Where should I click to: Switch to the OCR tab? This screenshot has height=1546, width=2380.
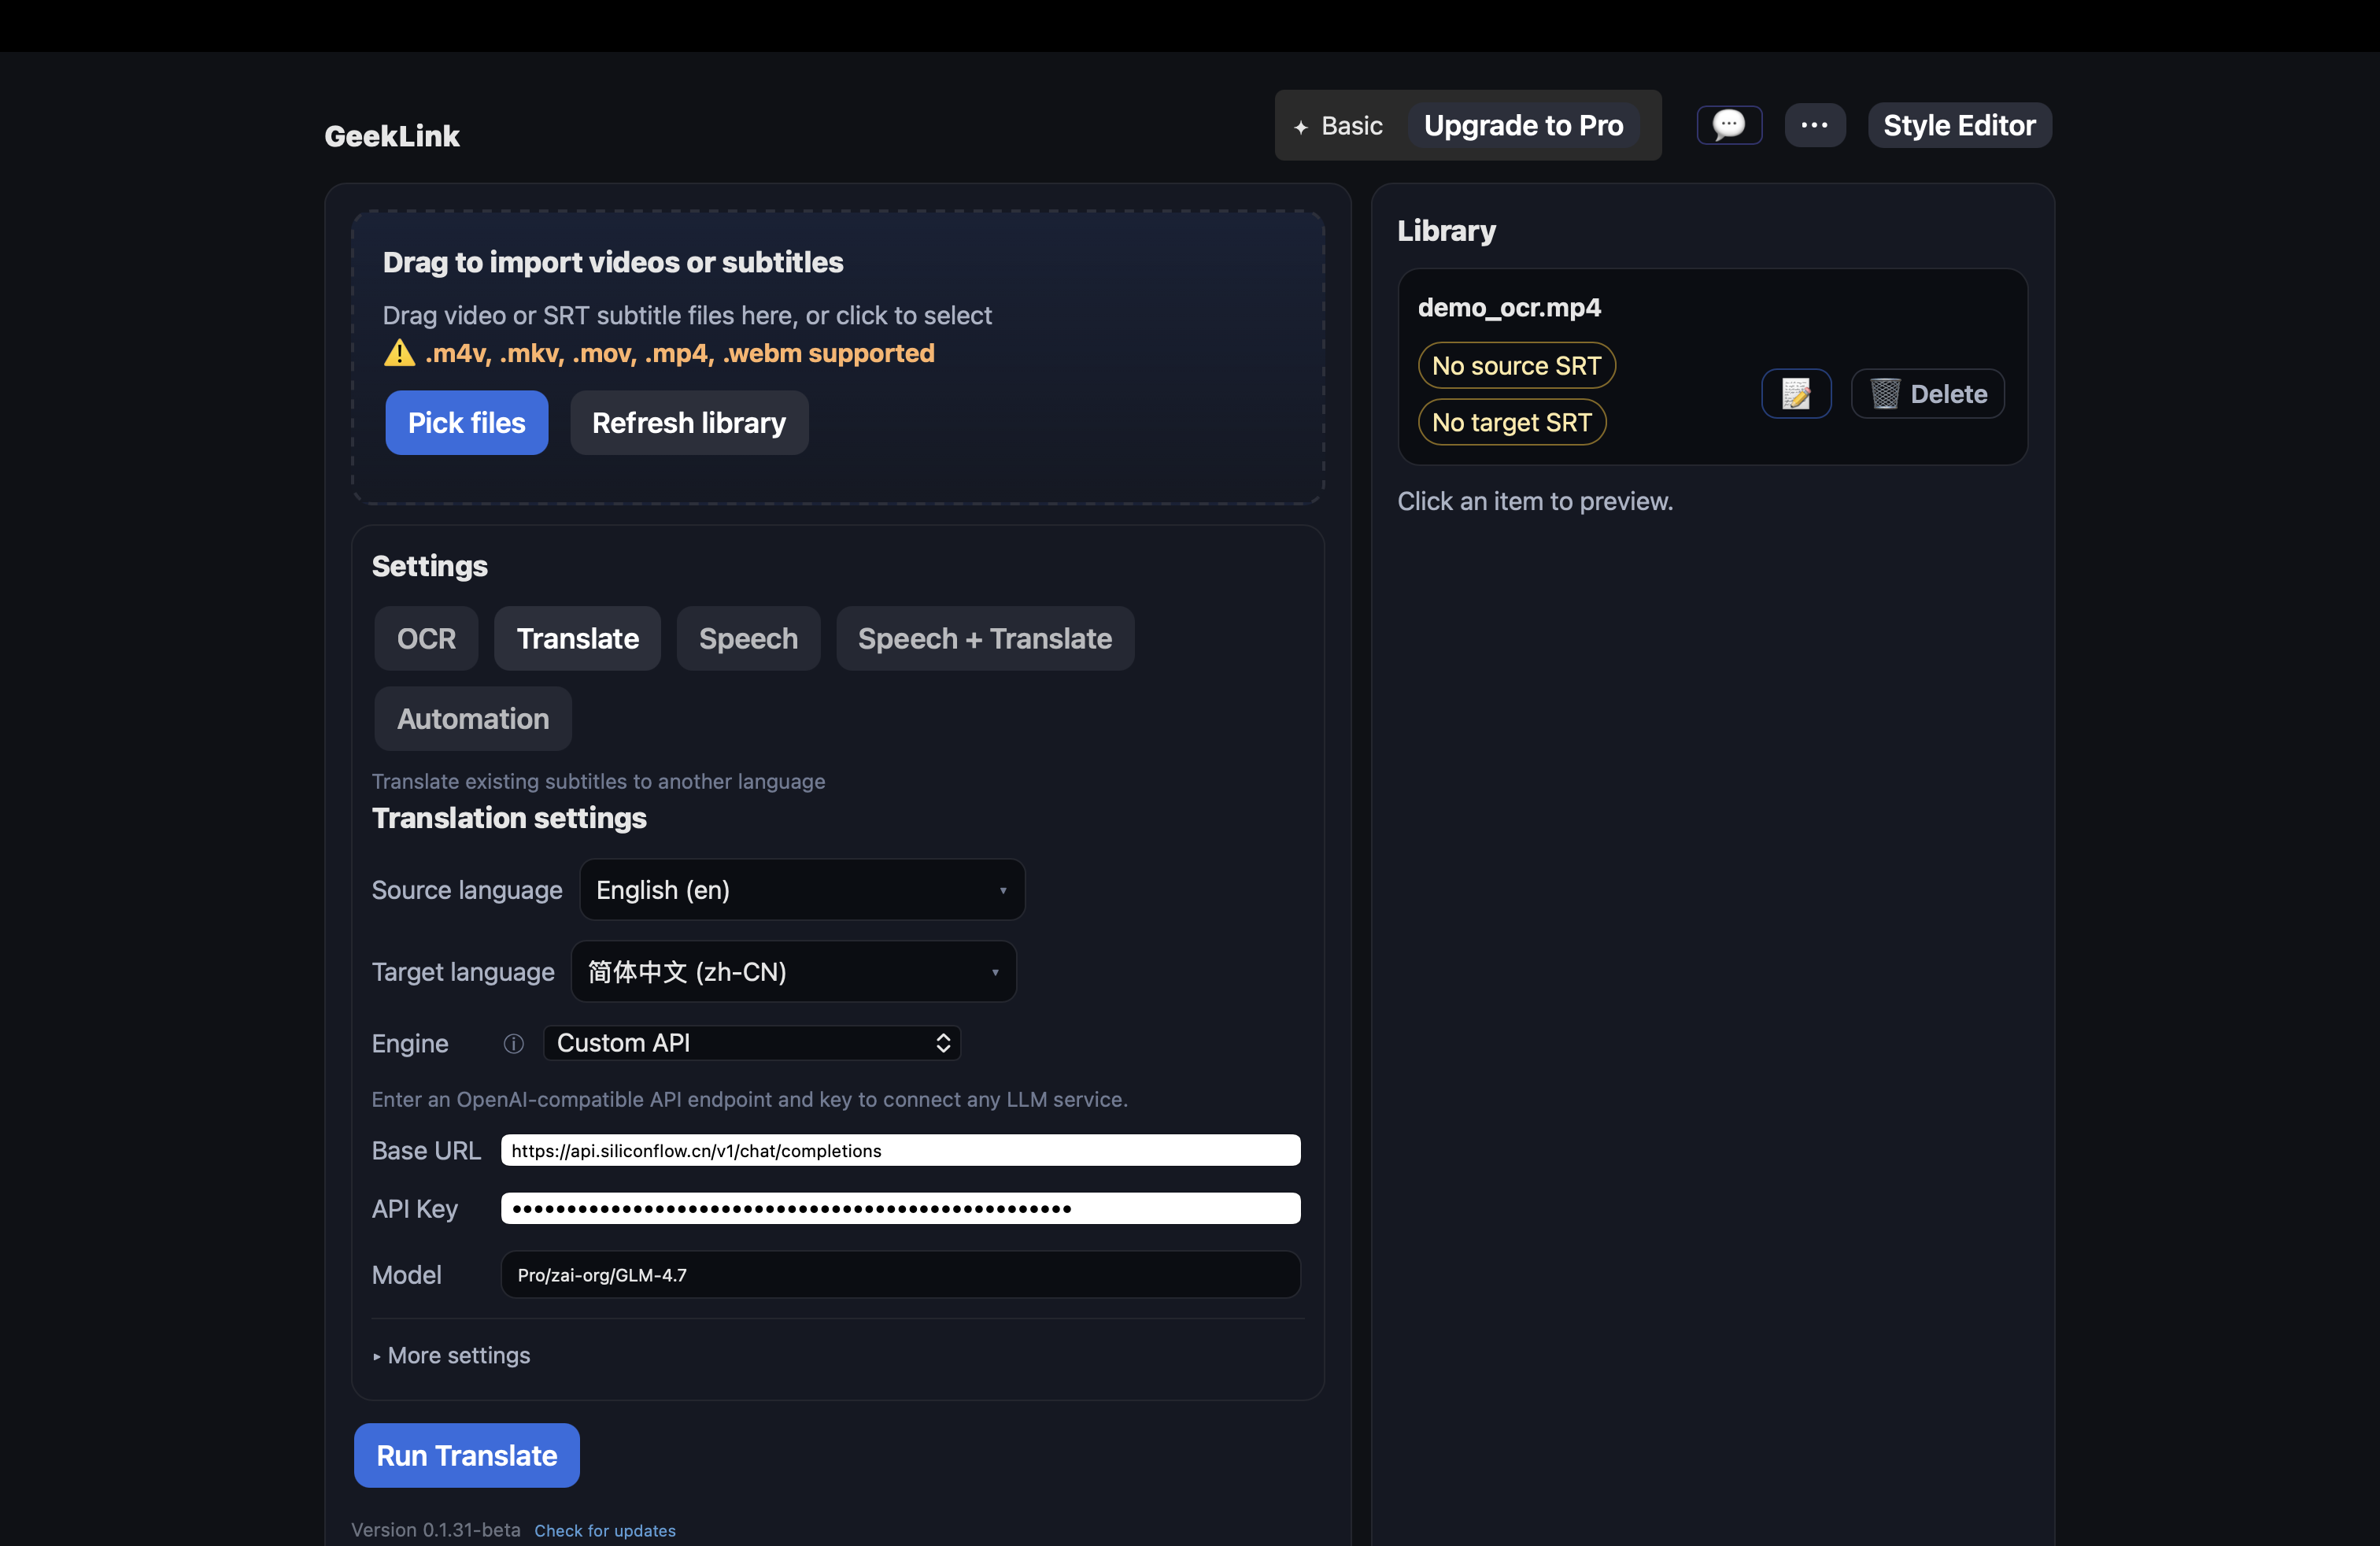coord(426,638)
